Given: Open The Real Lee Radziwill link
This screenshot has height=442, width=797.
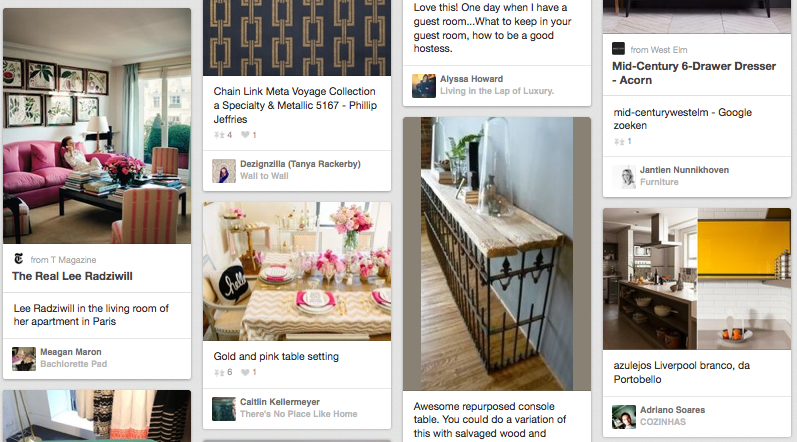Looking at the screenshot, I should click(72, 276).
